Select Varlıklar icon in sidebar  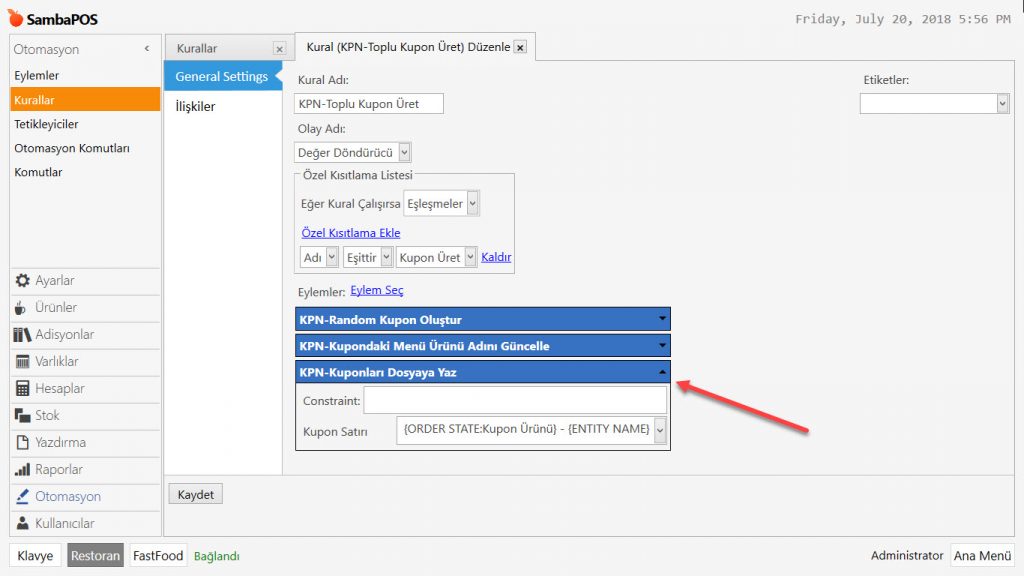point(22,362)
